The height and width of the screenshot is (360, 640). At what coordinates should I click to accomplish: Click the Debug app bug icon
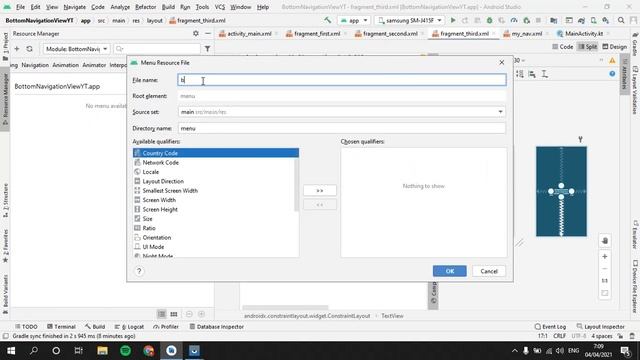point(489,20)
